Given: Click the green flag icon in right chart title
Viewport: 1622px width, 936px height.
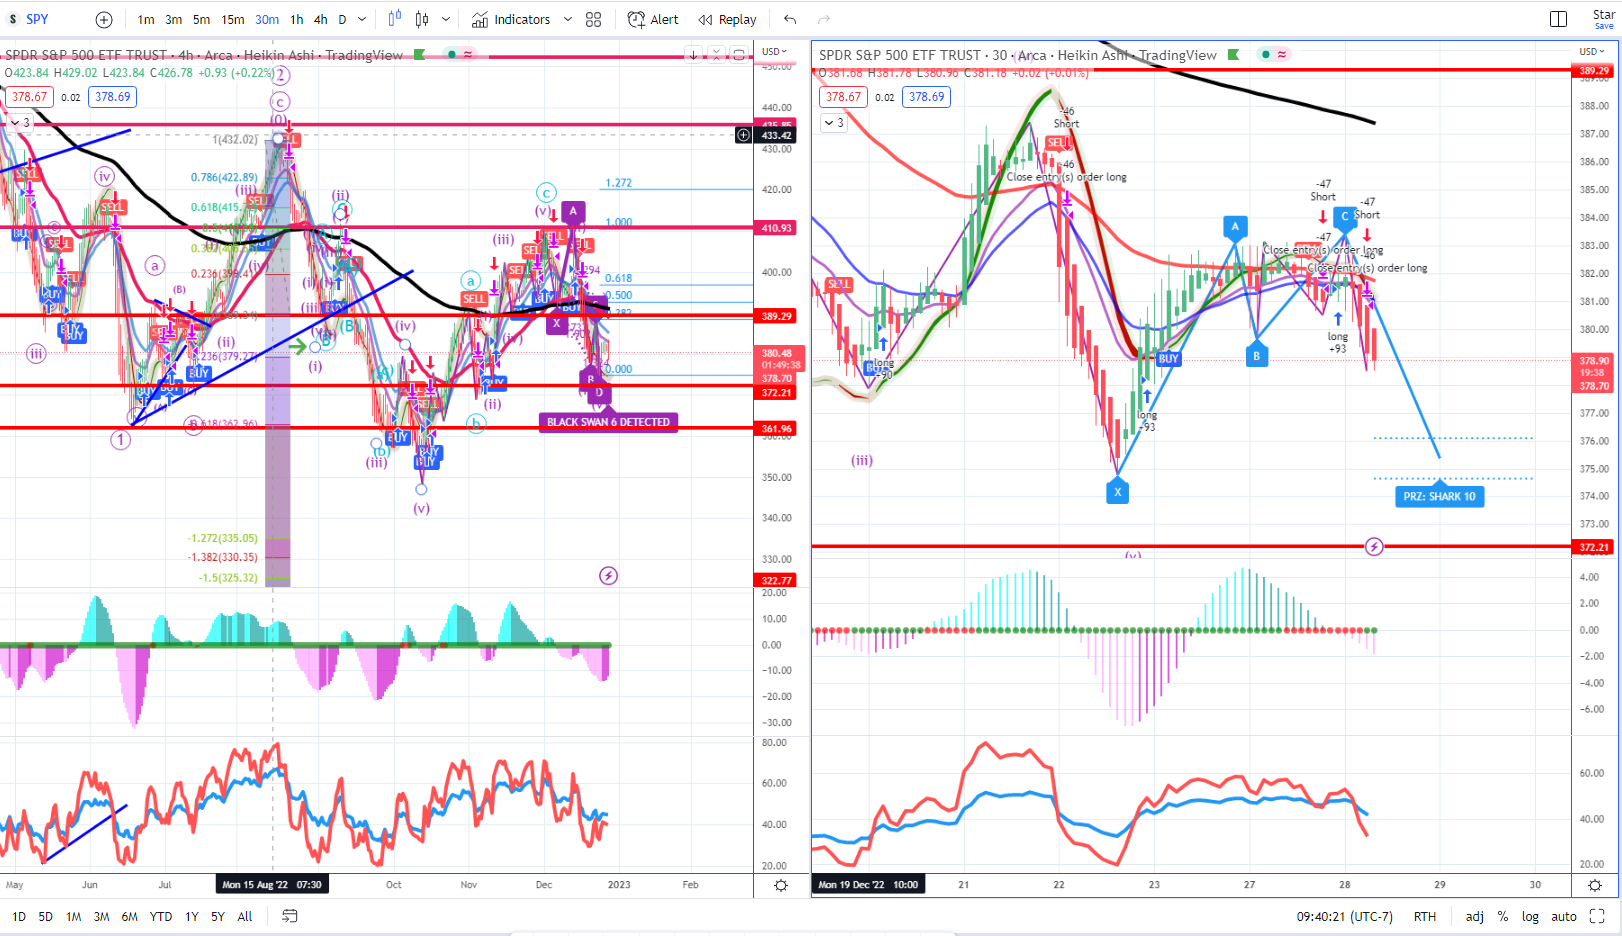Looking at the screenshot, I should click(1234, 55).
